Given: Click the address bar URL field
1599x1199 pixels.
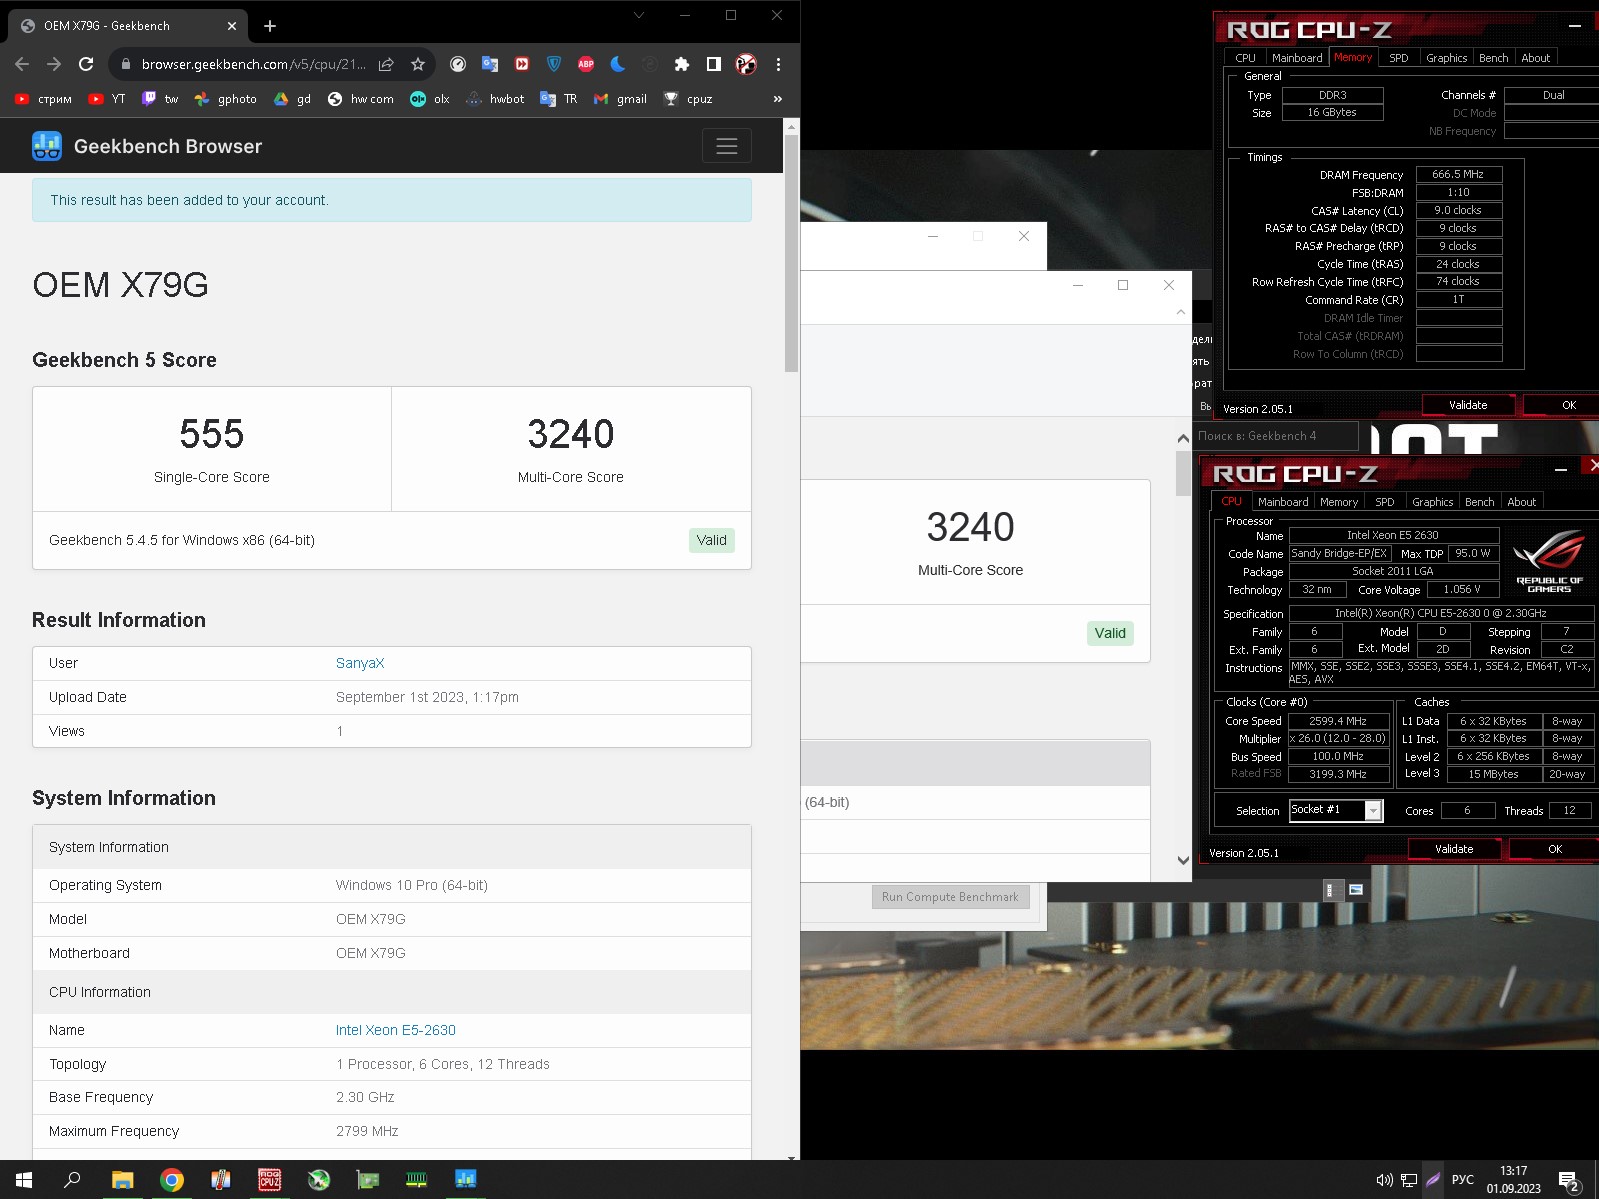Looking at the screenshot, I should [x=254, y=64].
